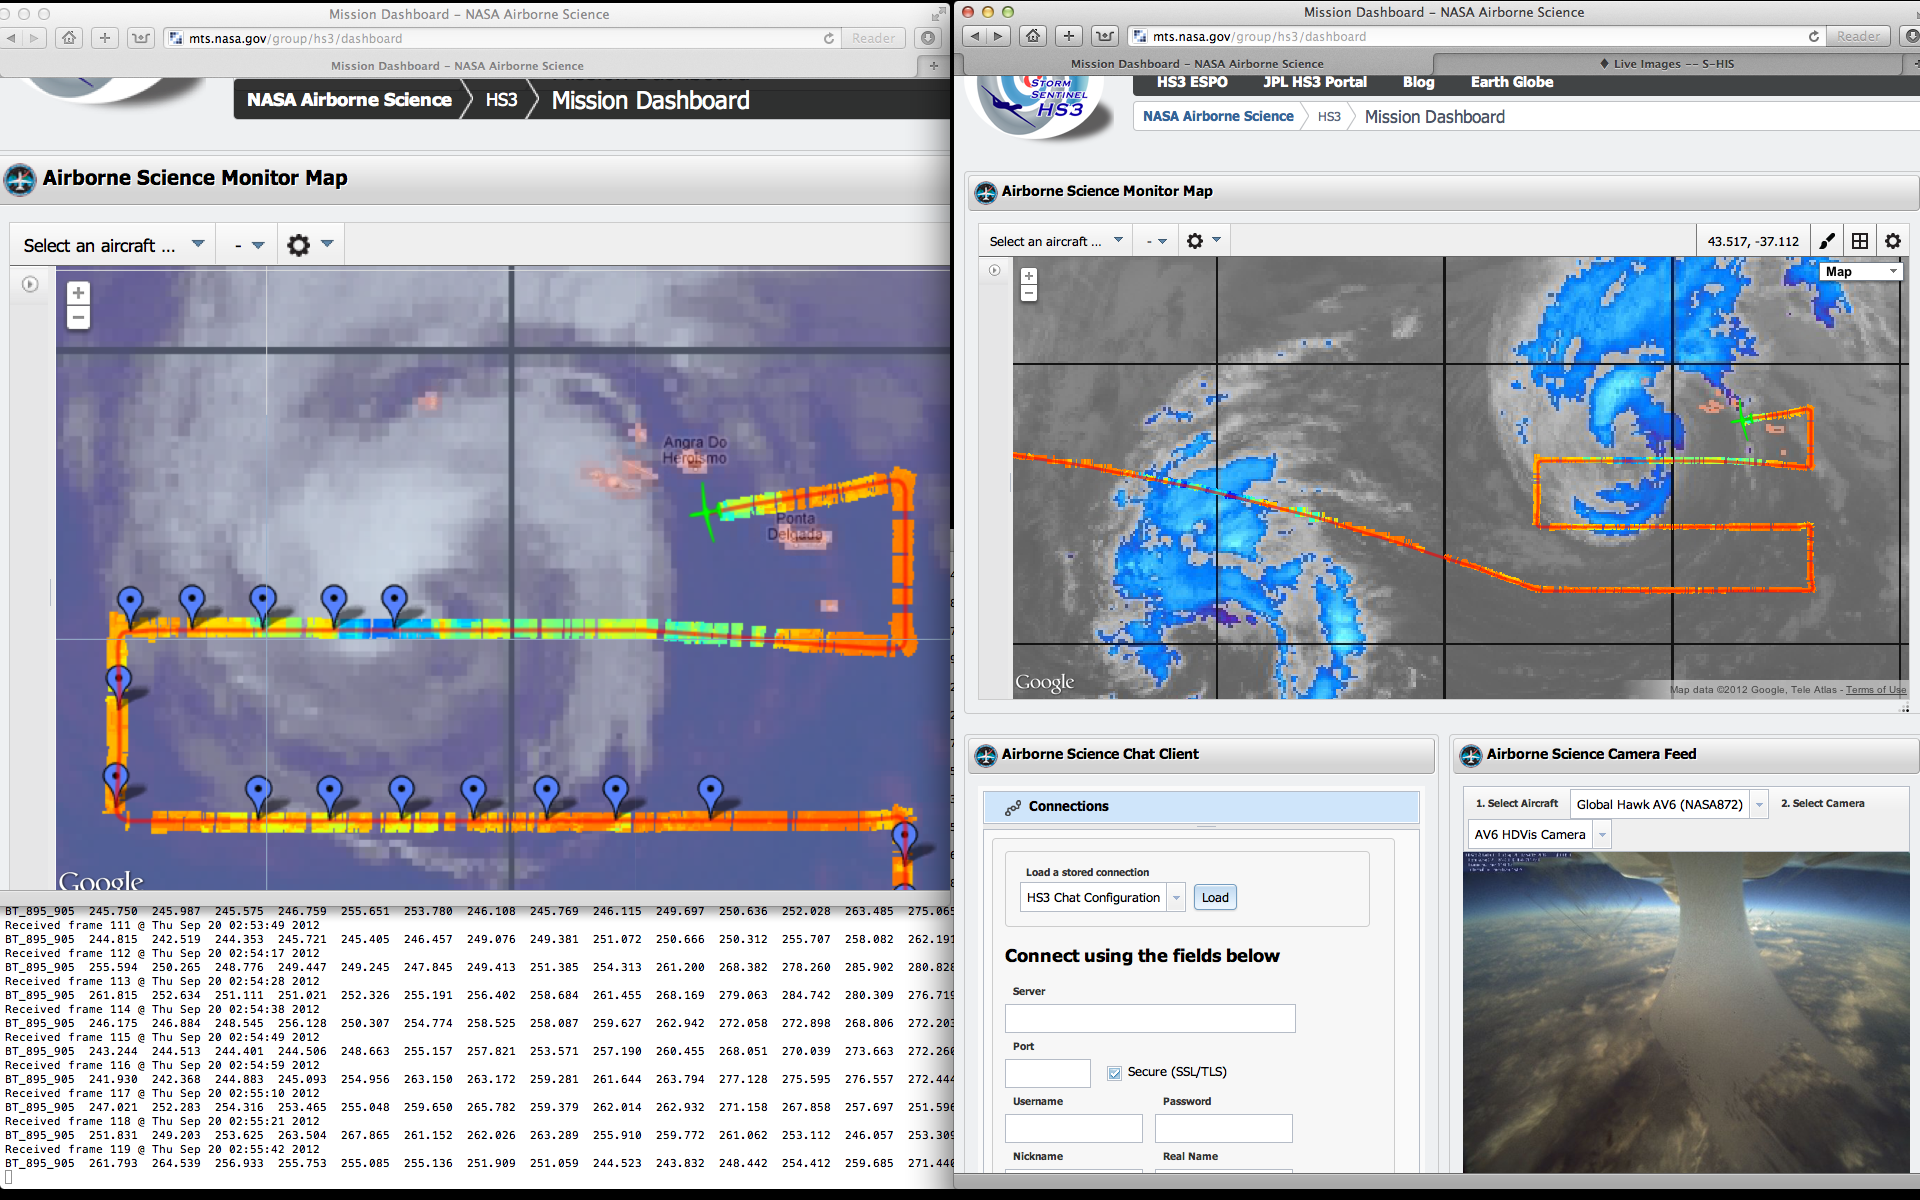
Task: Click the home button in right browser
Action: 1033,36
